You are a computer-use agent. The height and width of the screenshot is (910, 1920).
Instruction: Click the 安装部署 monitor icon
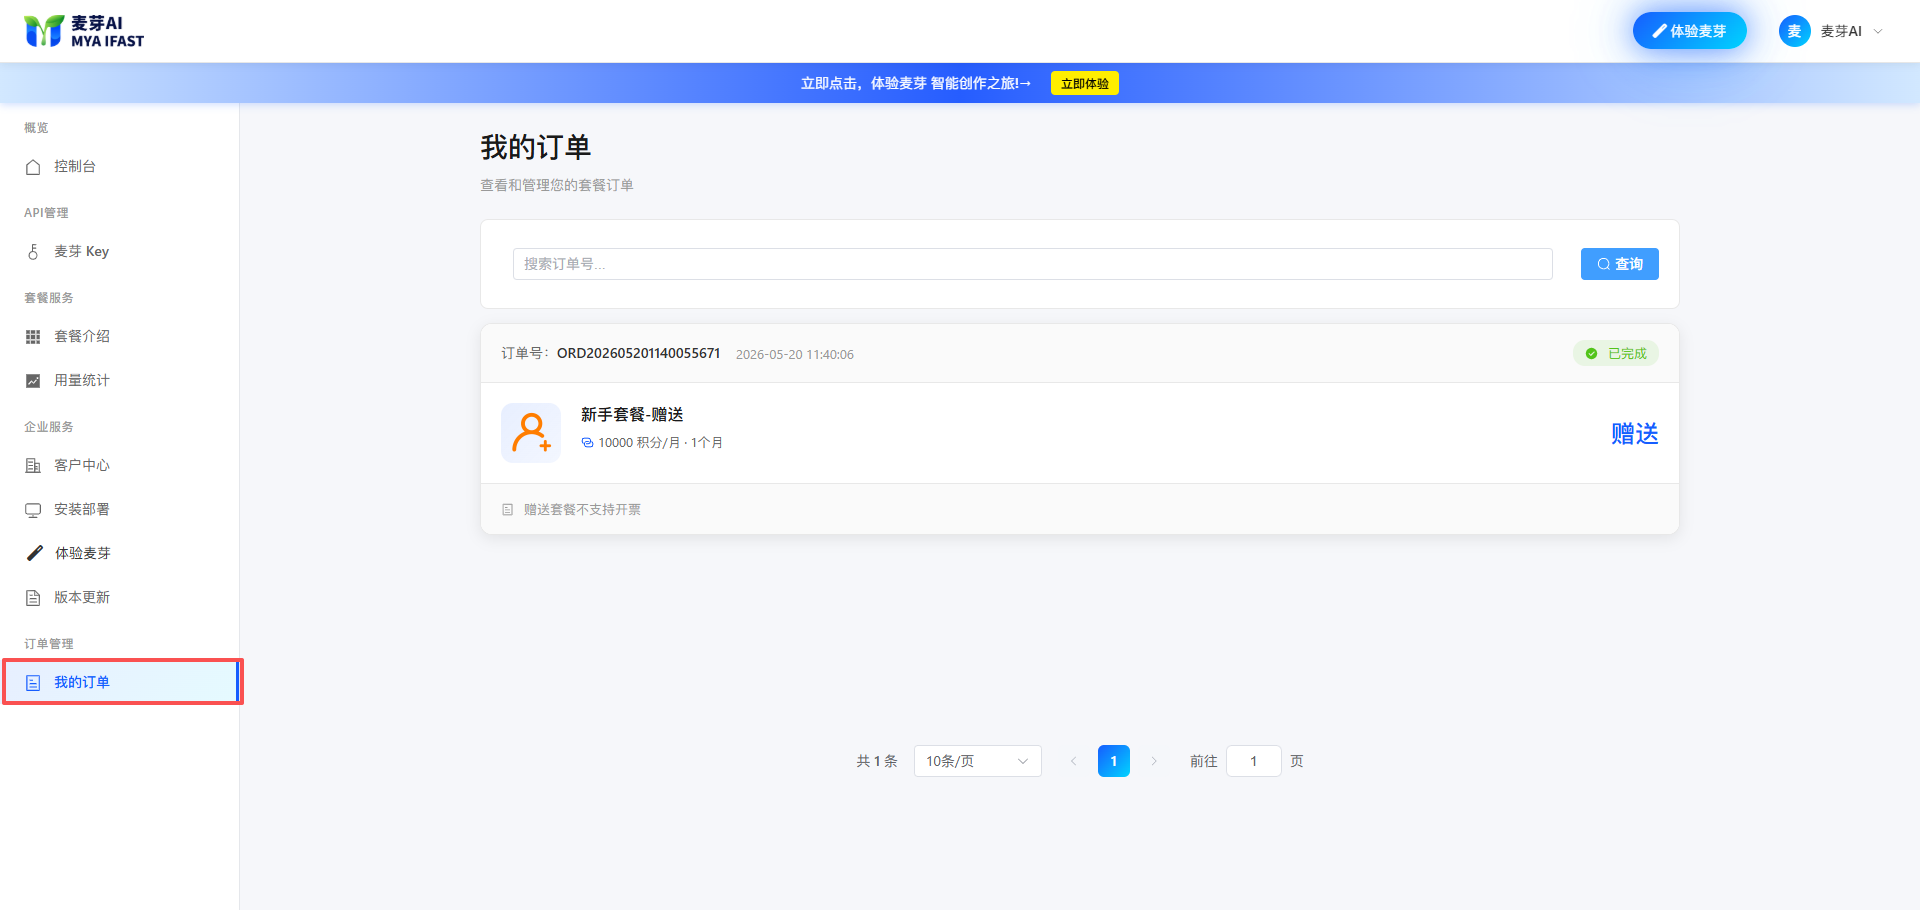[33, 510]
